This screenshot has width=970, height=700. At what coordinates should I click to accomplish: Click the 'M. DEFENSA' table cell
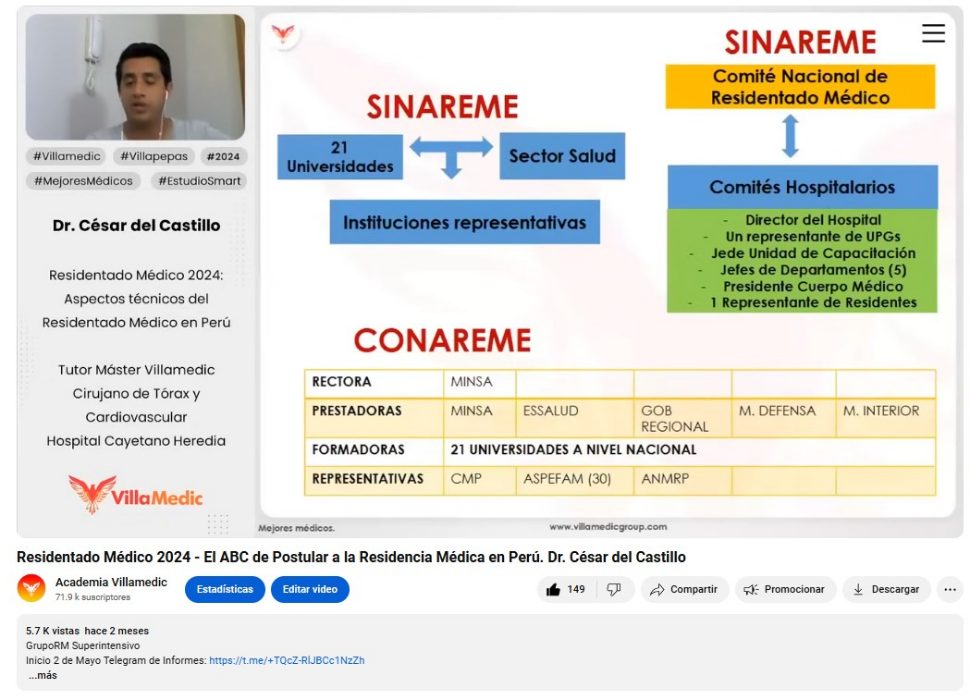[x=784, y=418]
